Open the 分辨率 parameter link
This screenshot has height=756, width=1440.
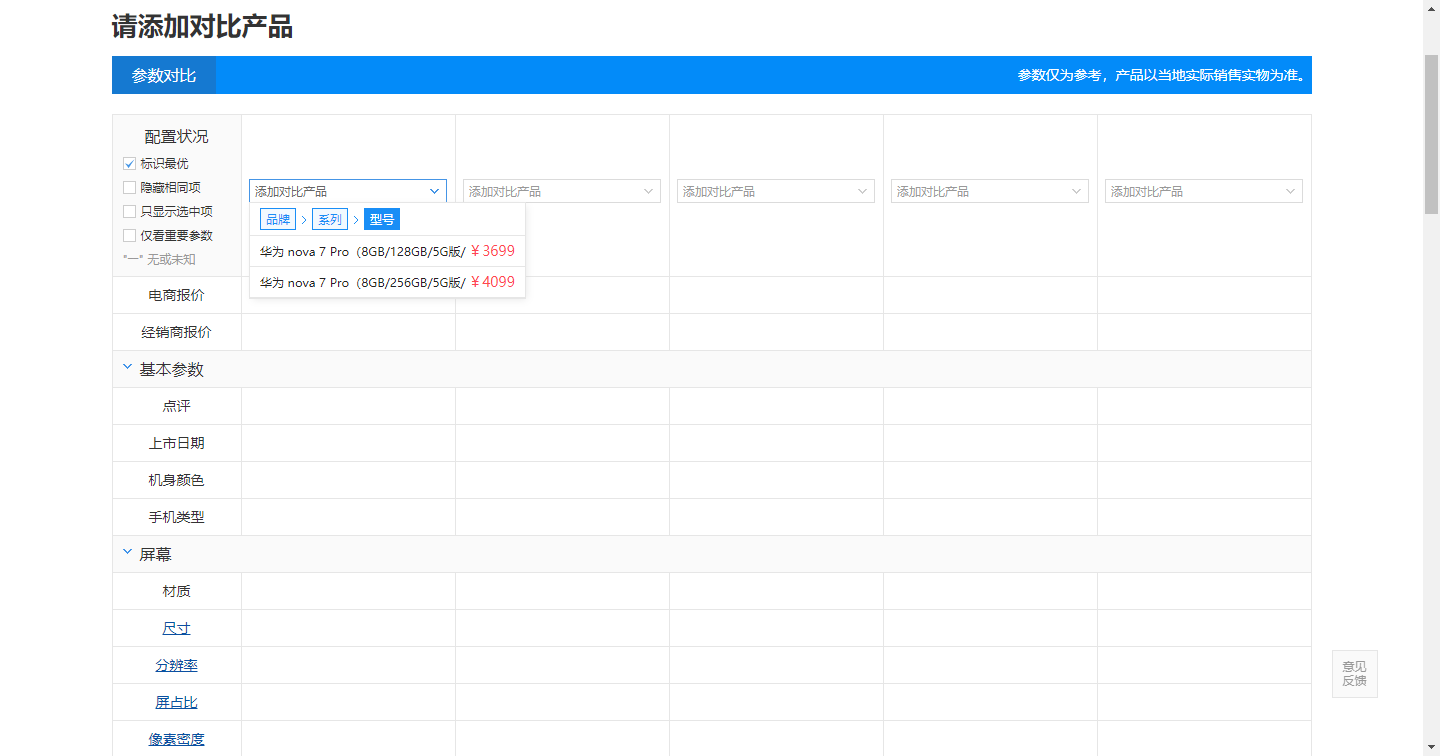(x=177, y=665)
